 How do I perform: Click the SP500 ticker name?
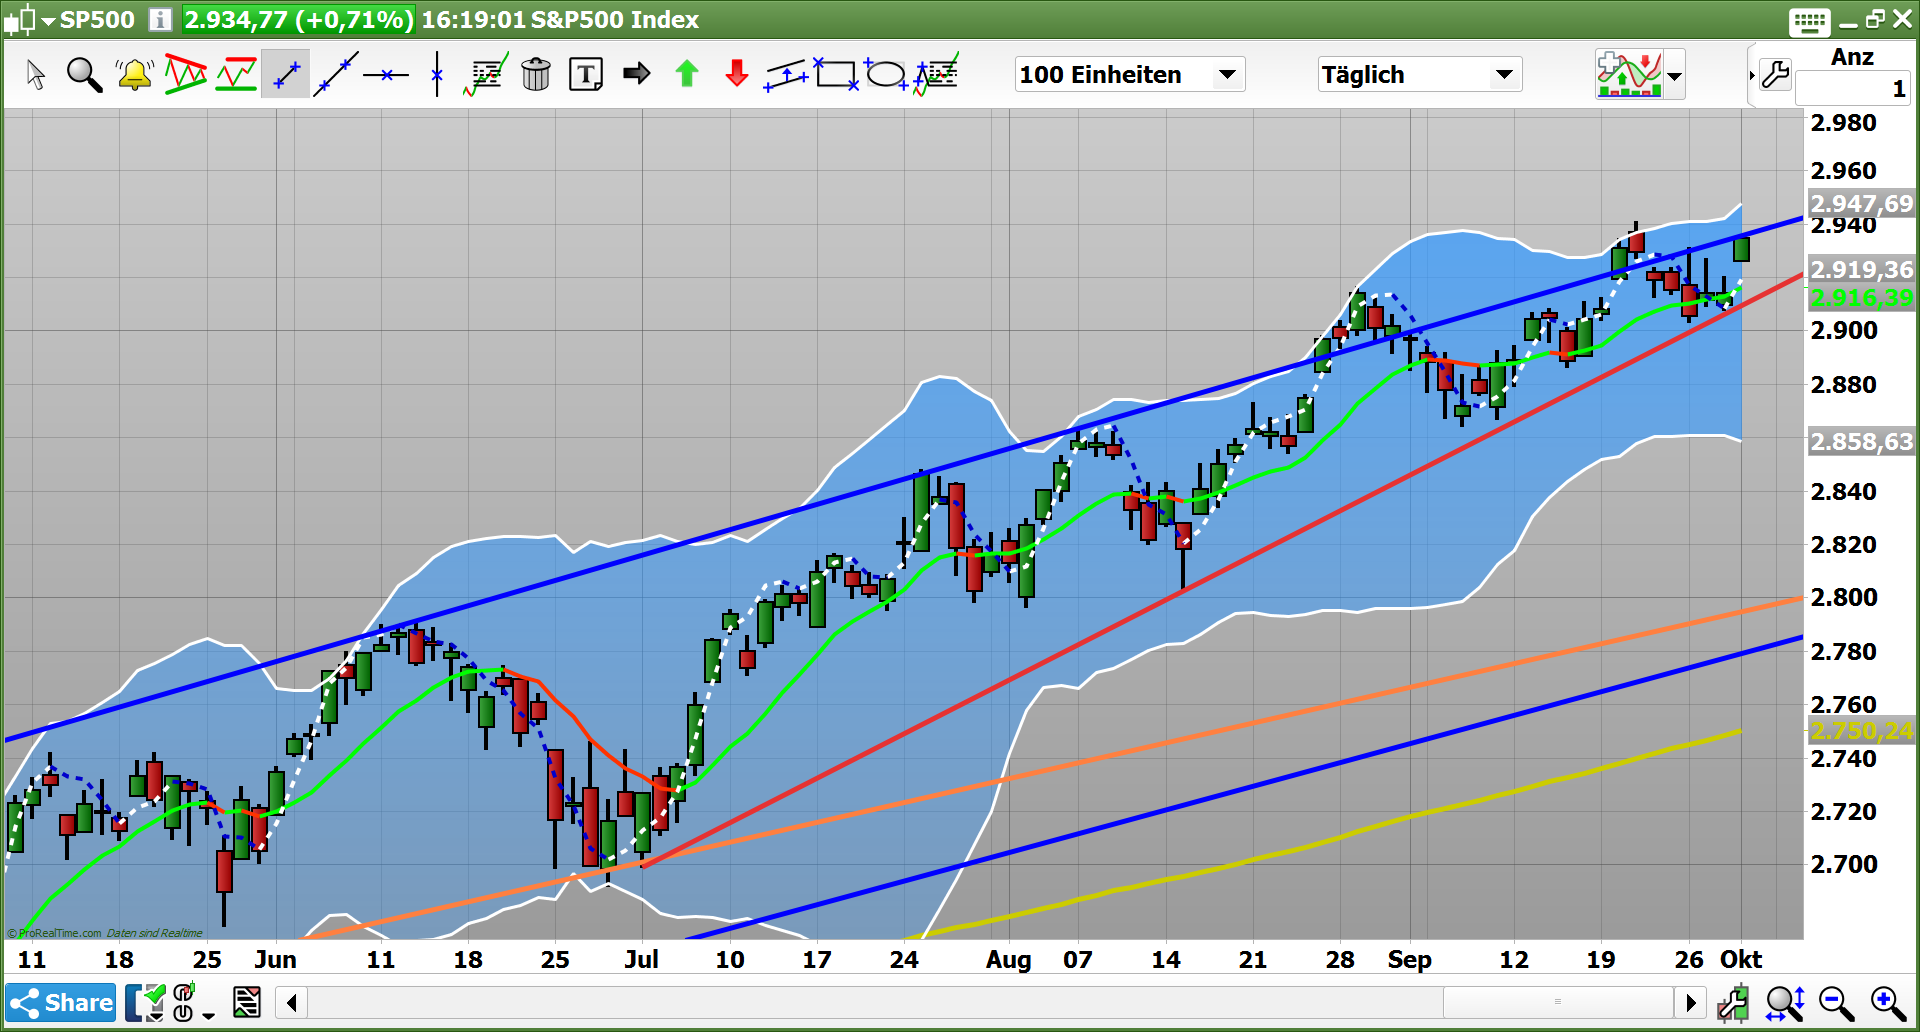[97, 19]
